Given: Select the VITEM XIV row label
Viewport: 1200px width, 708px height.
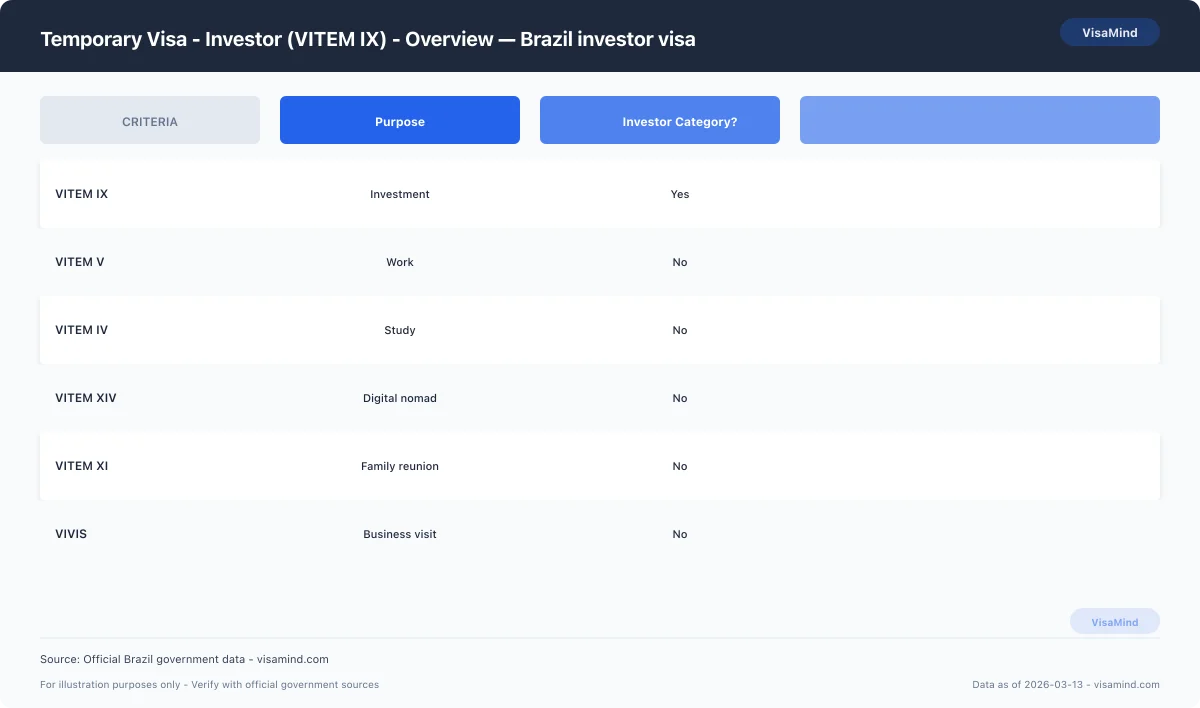Looking at the screenshot, I should pos(86,398).
